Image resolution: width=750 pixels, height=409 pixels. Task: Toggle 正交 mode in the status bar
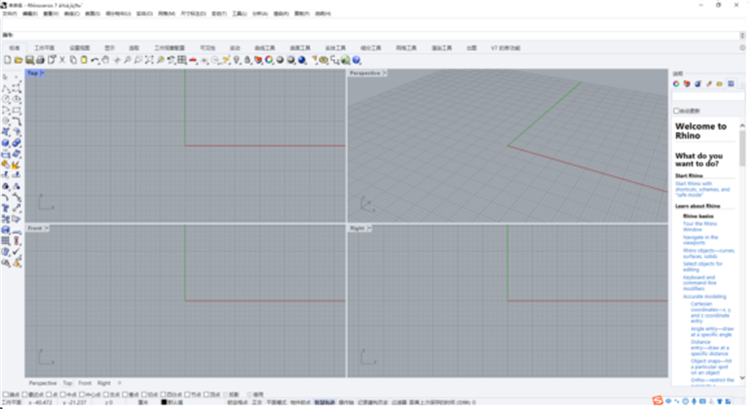(257, 402)
